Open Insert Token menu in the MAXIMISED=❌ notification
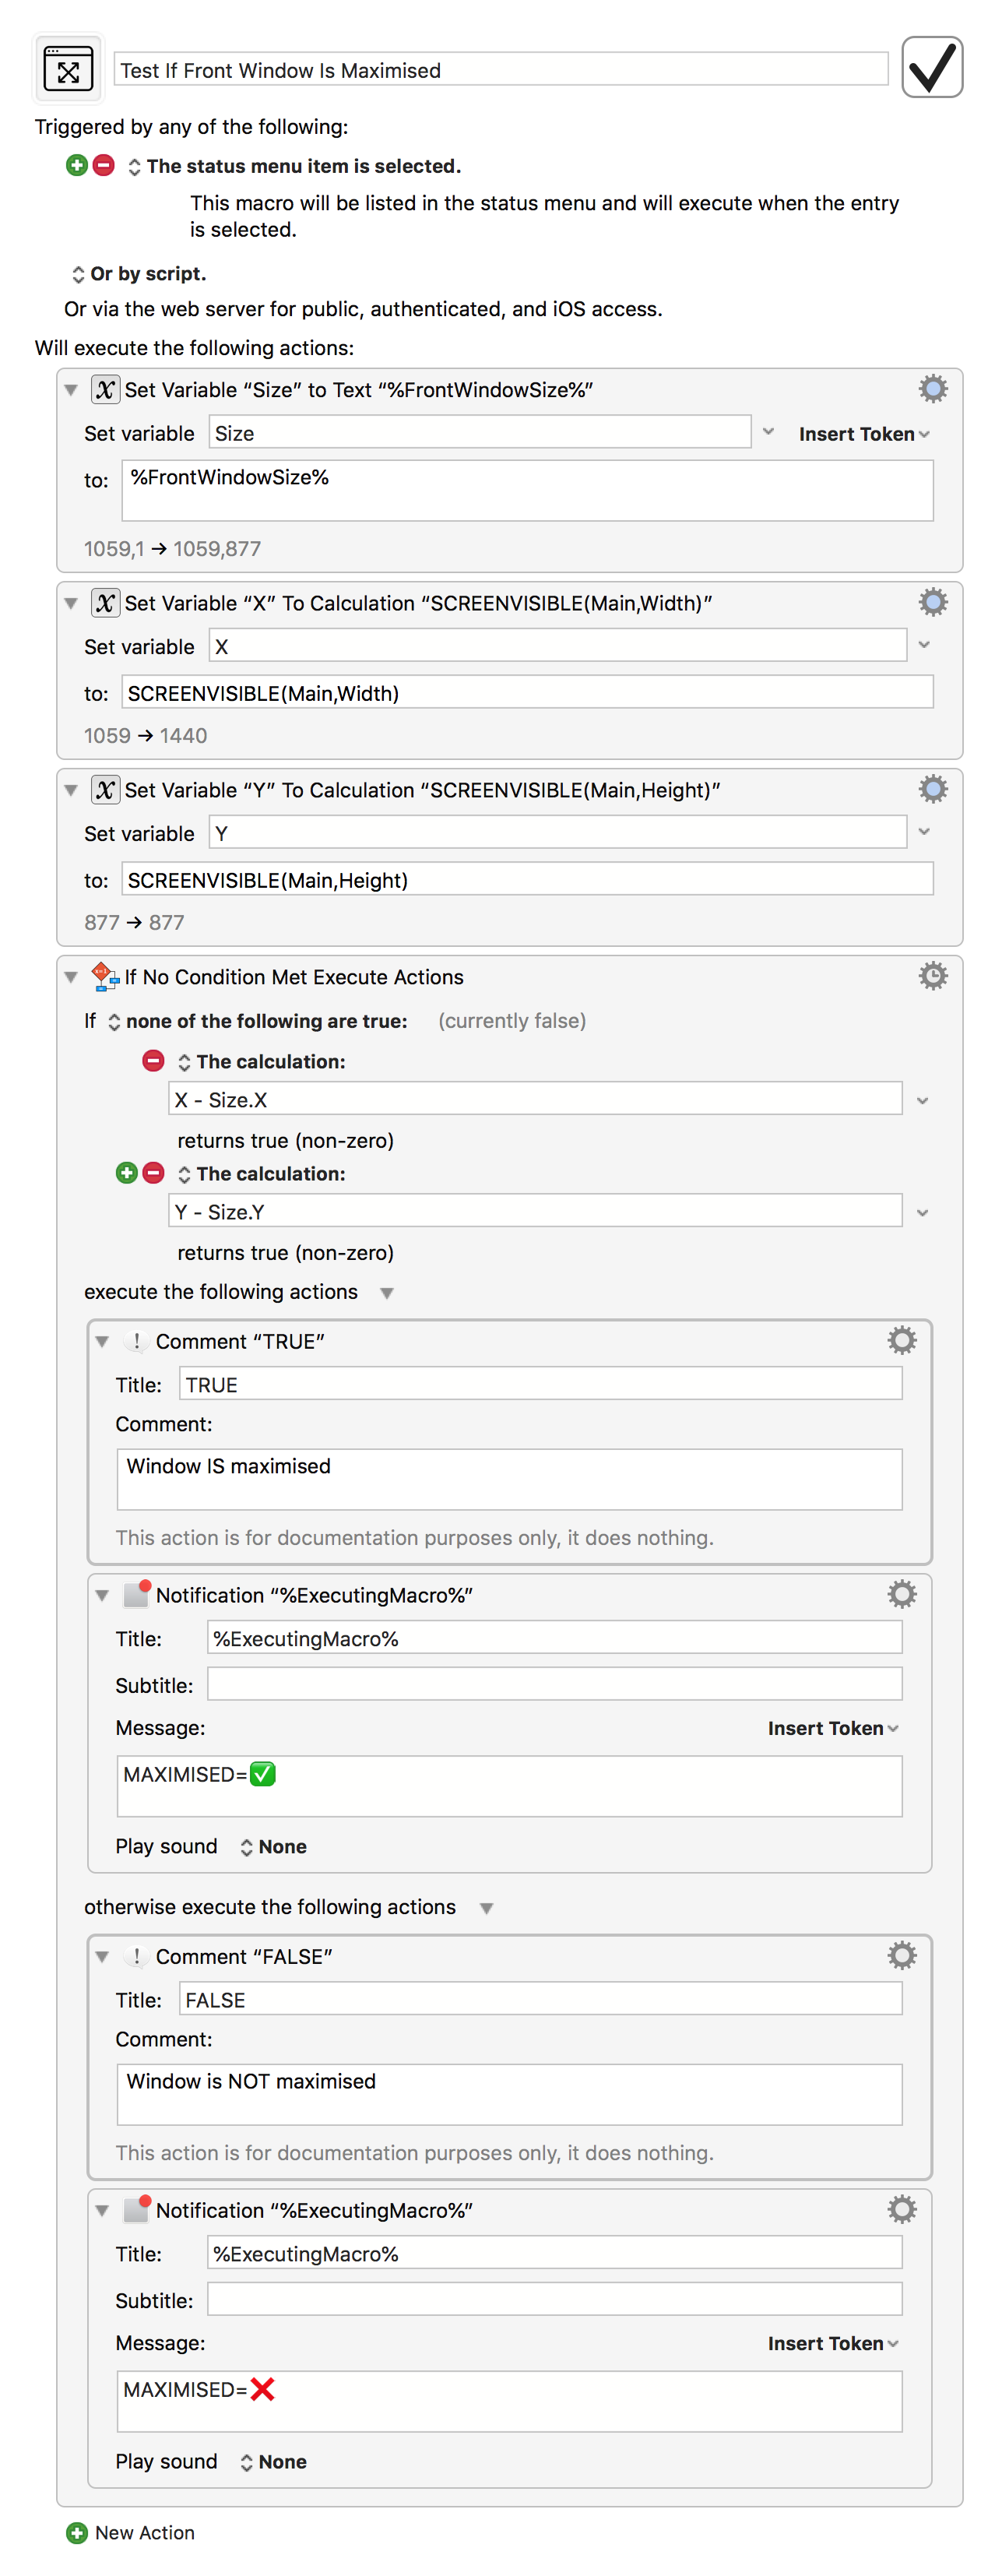The image size is (995, 2576). (x=832, y=2343)
